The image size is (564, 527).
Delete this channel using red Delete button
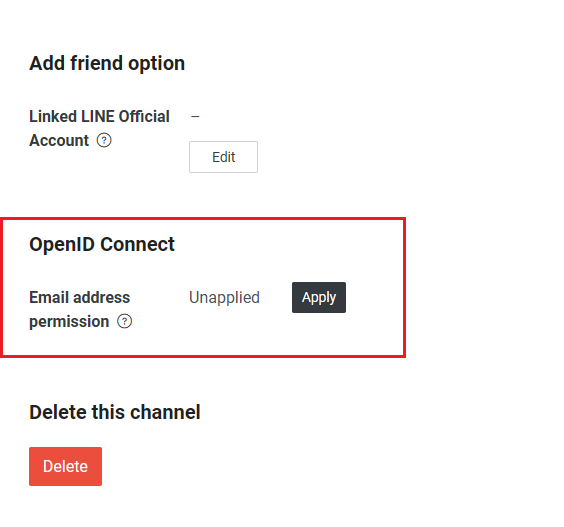pos(65,467)
